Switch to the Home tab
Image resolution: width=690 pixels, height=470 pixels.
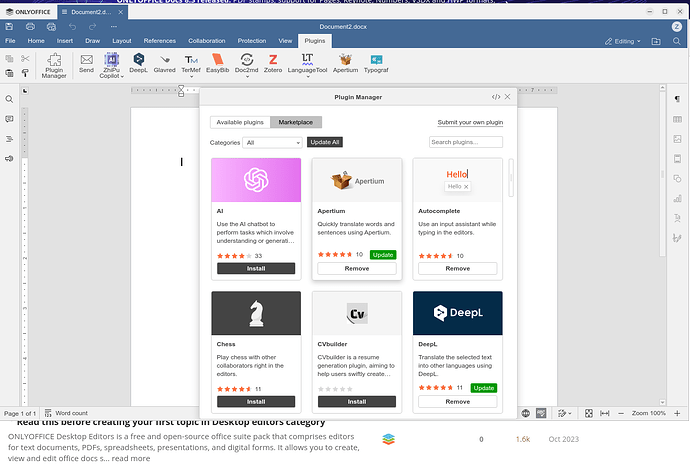[x=36, y=41]
